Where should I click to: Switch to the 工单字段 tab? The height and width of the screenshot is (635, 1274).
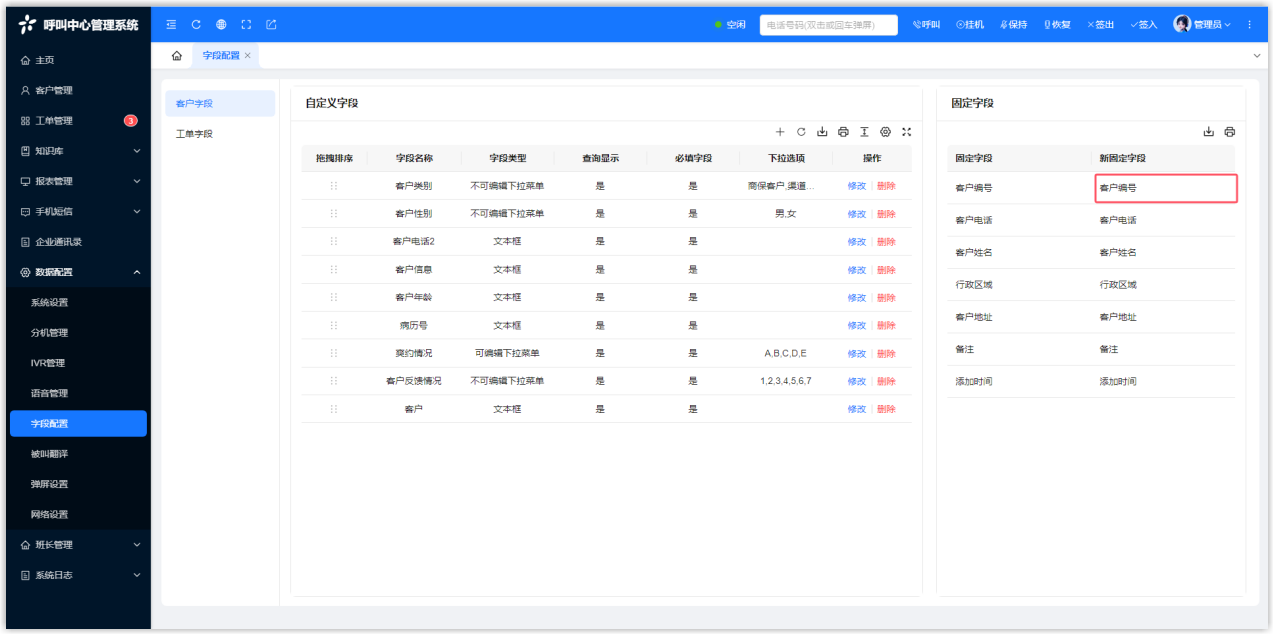click(x=194, y=134)
